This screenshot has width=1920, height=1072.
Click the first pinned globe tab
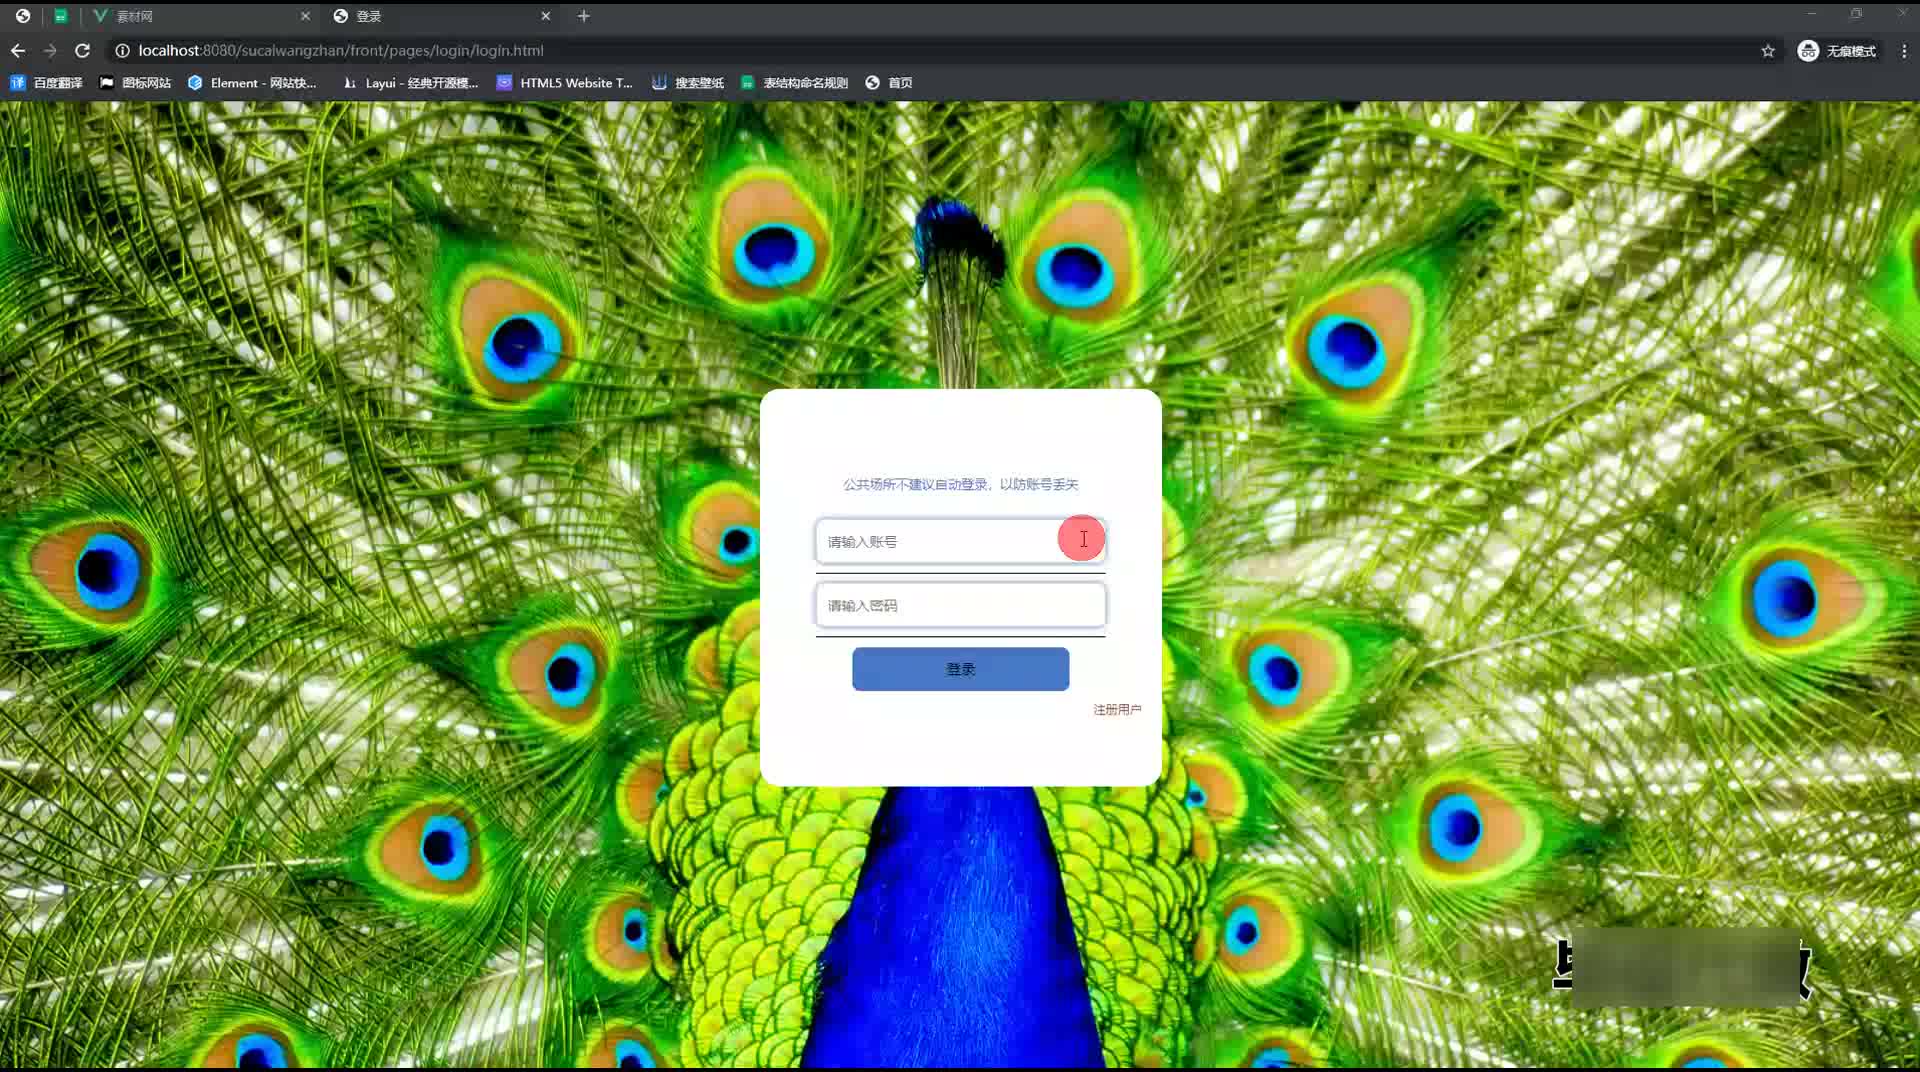pyautogui.click(x=23, y=16)
